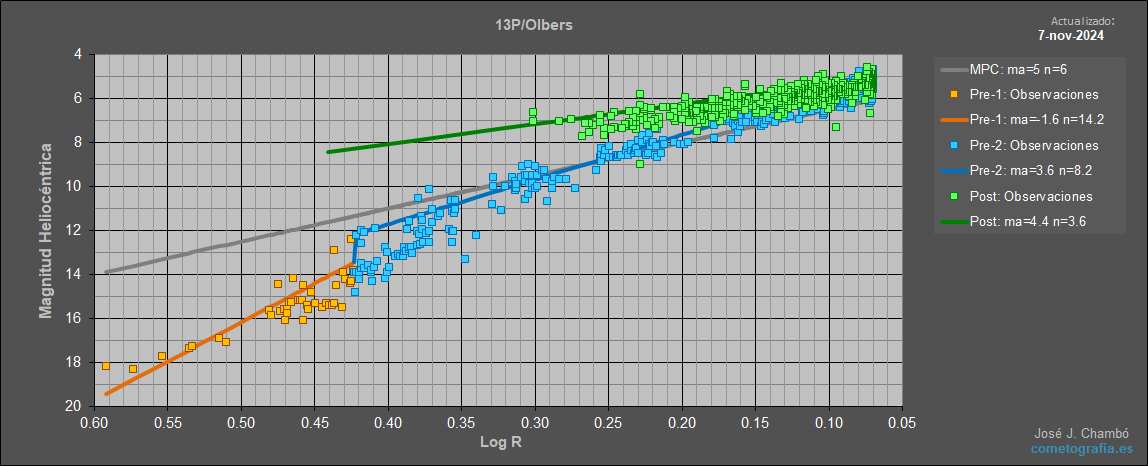Click the dark green Post legend line swatch
This screenshot has width=1148, height=466.
(953, 222)
